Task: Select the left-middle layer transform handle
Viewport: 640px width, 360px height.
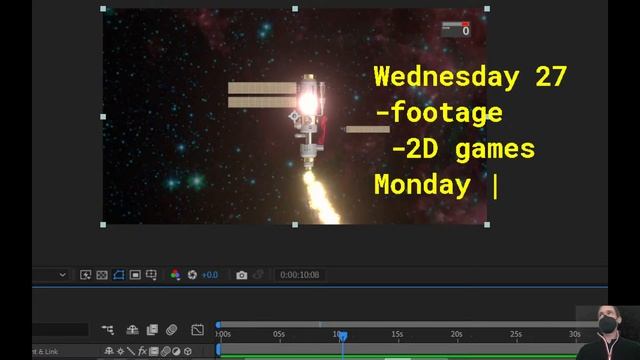Action: click(103, 117)
